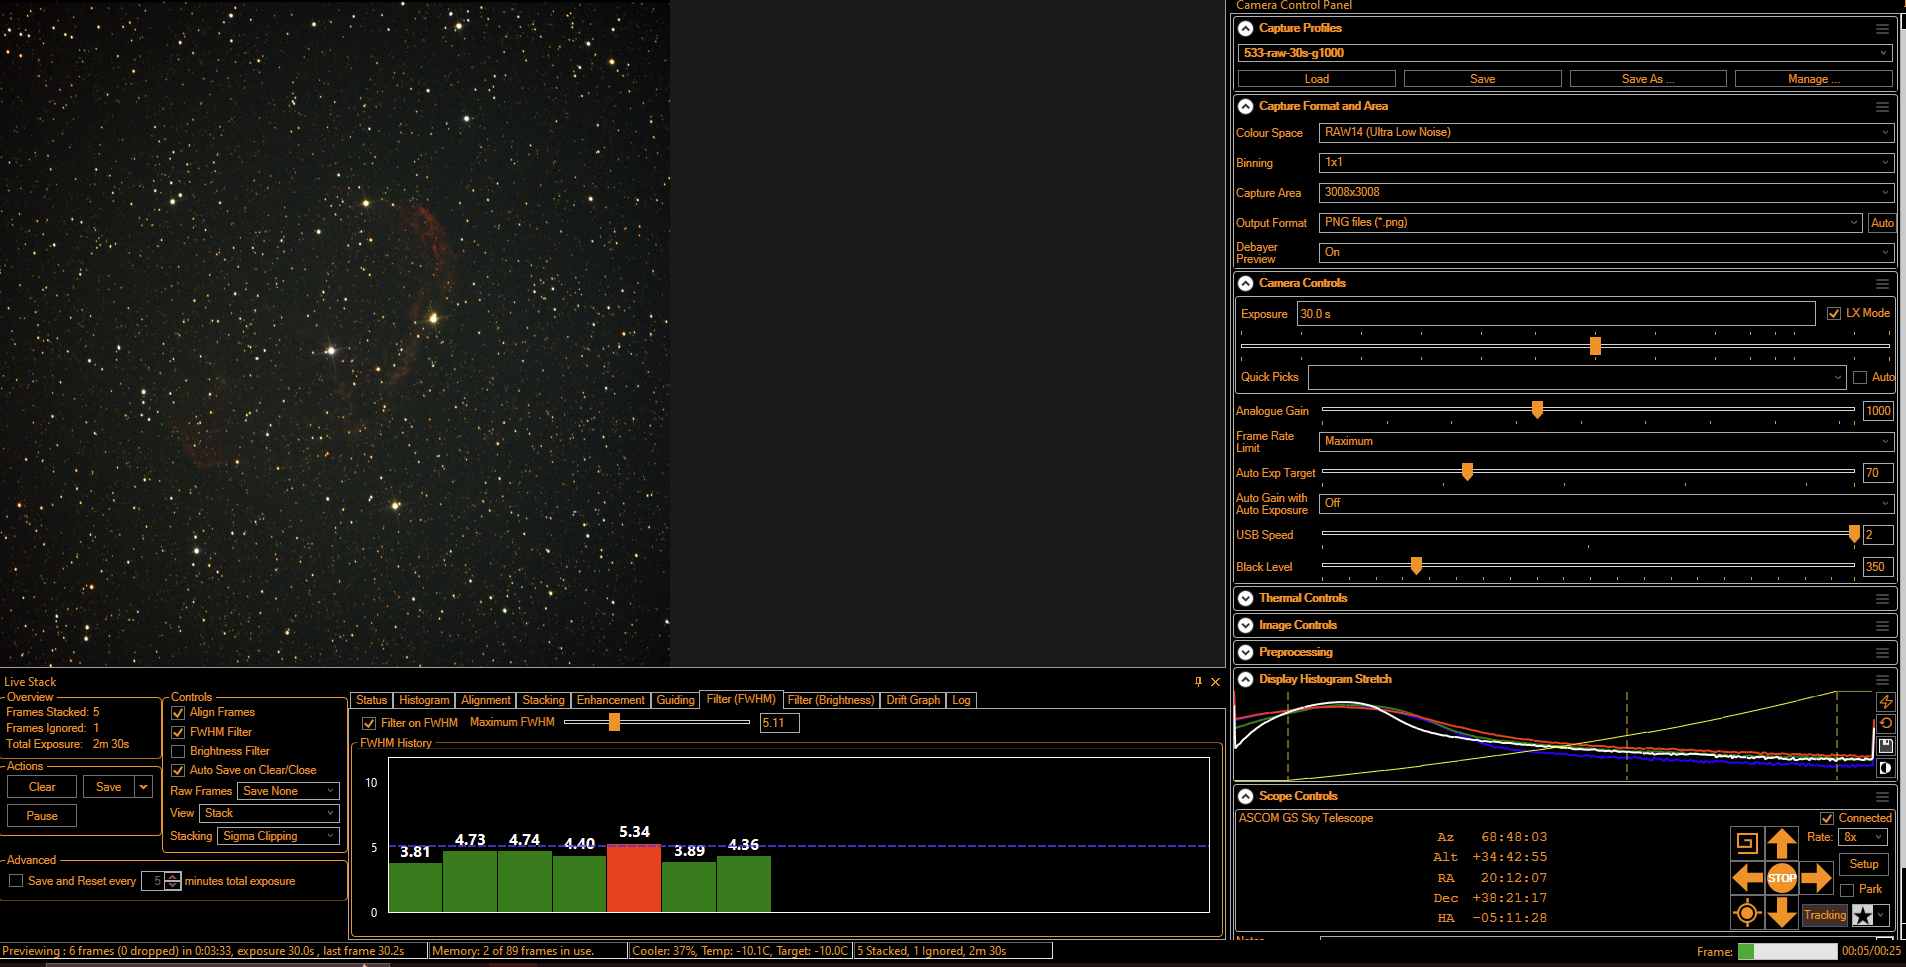Collapse the Capture Format and Area section
The width and height of the screenshot is (1906, 967).
1246,106
